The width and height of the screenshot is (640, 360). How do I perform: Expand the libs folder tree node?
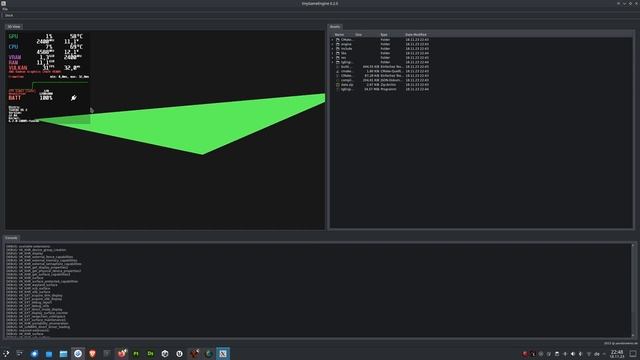pos(333,53)
